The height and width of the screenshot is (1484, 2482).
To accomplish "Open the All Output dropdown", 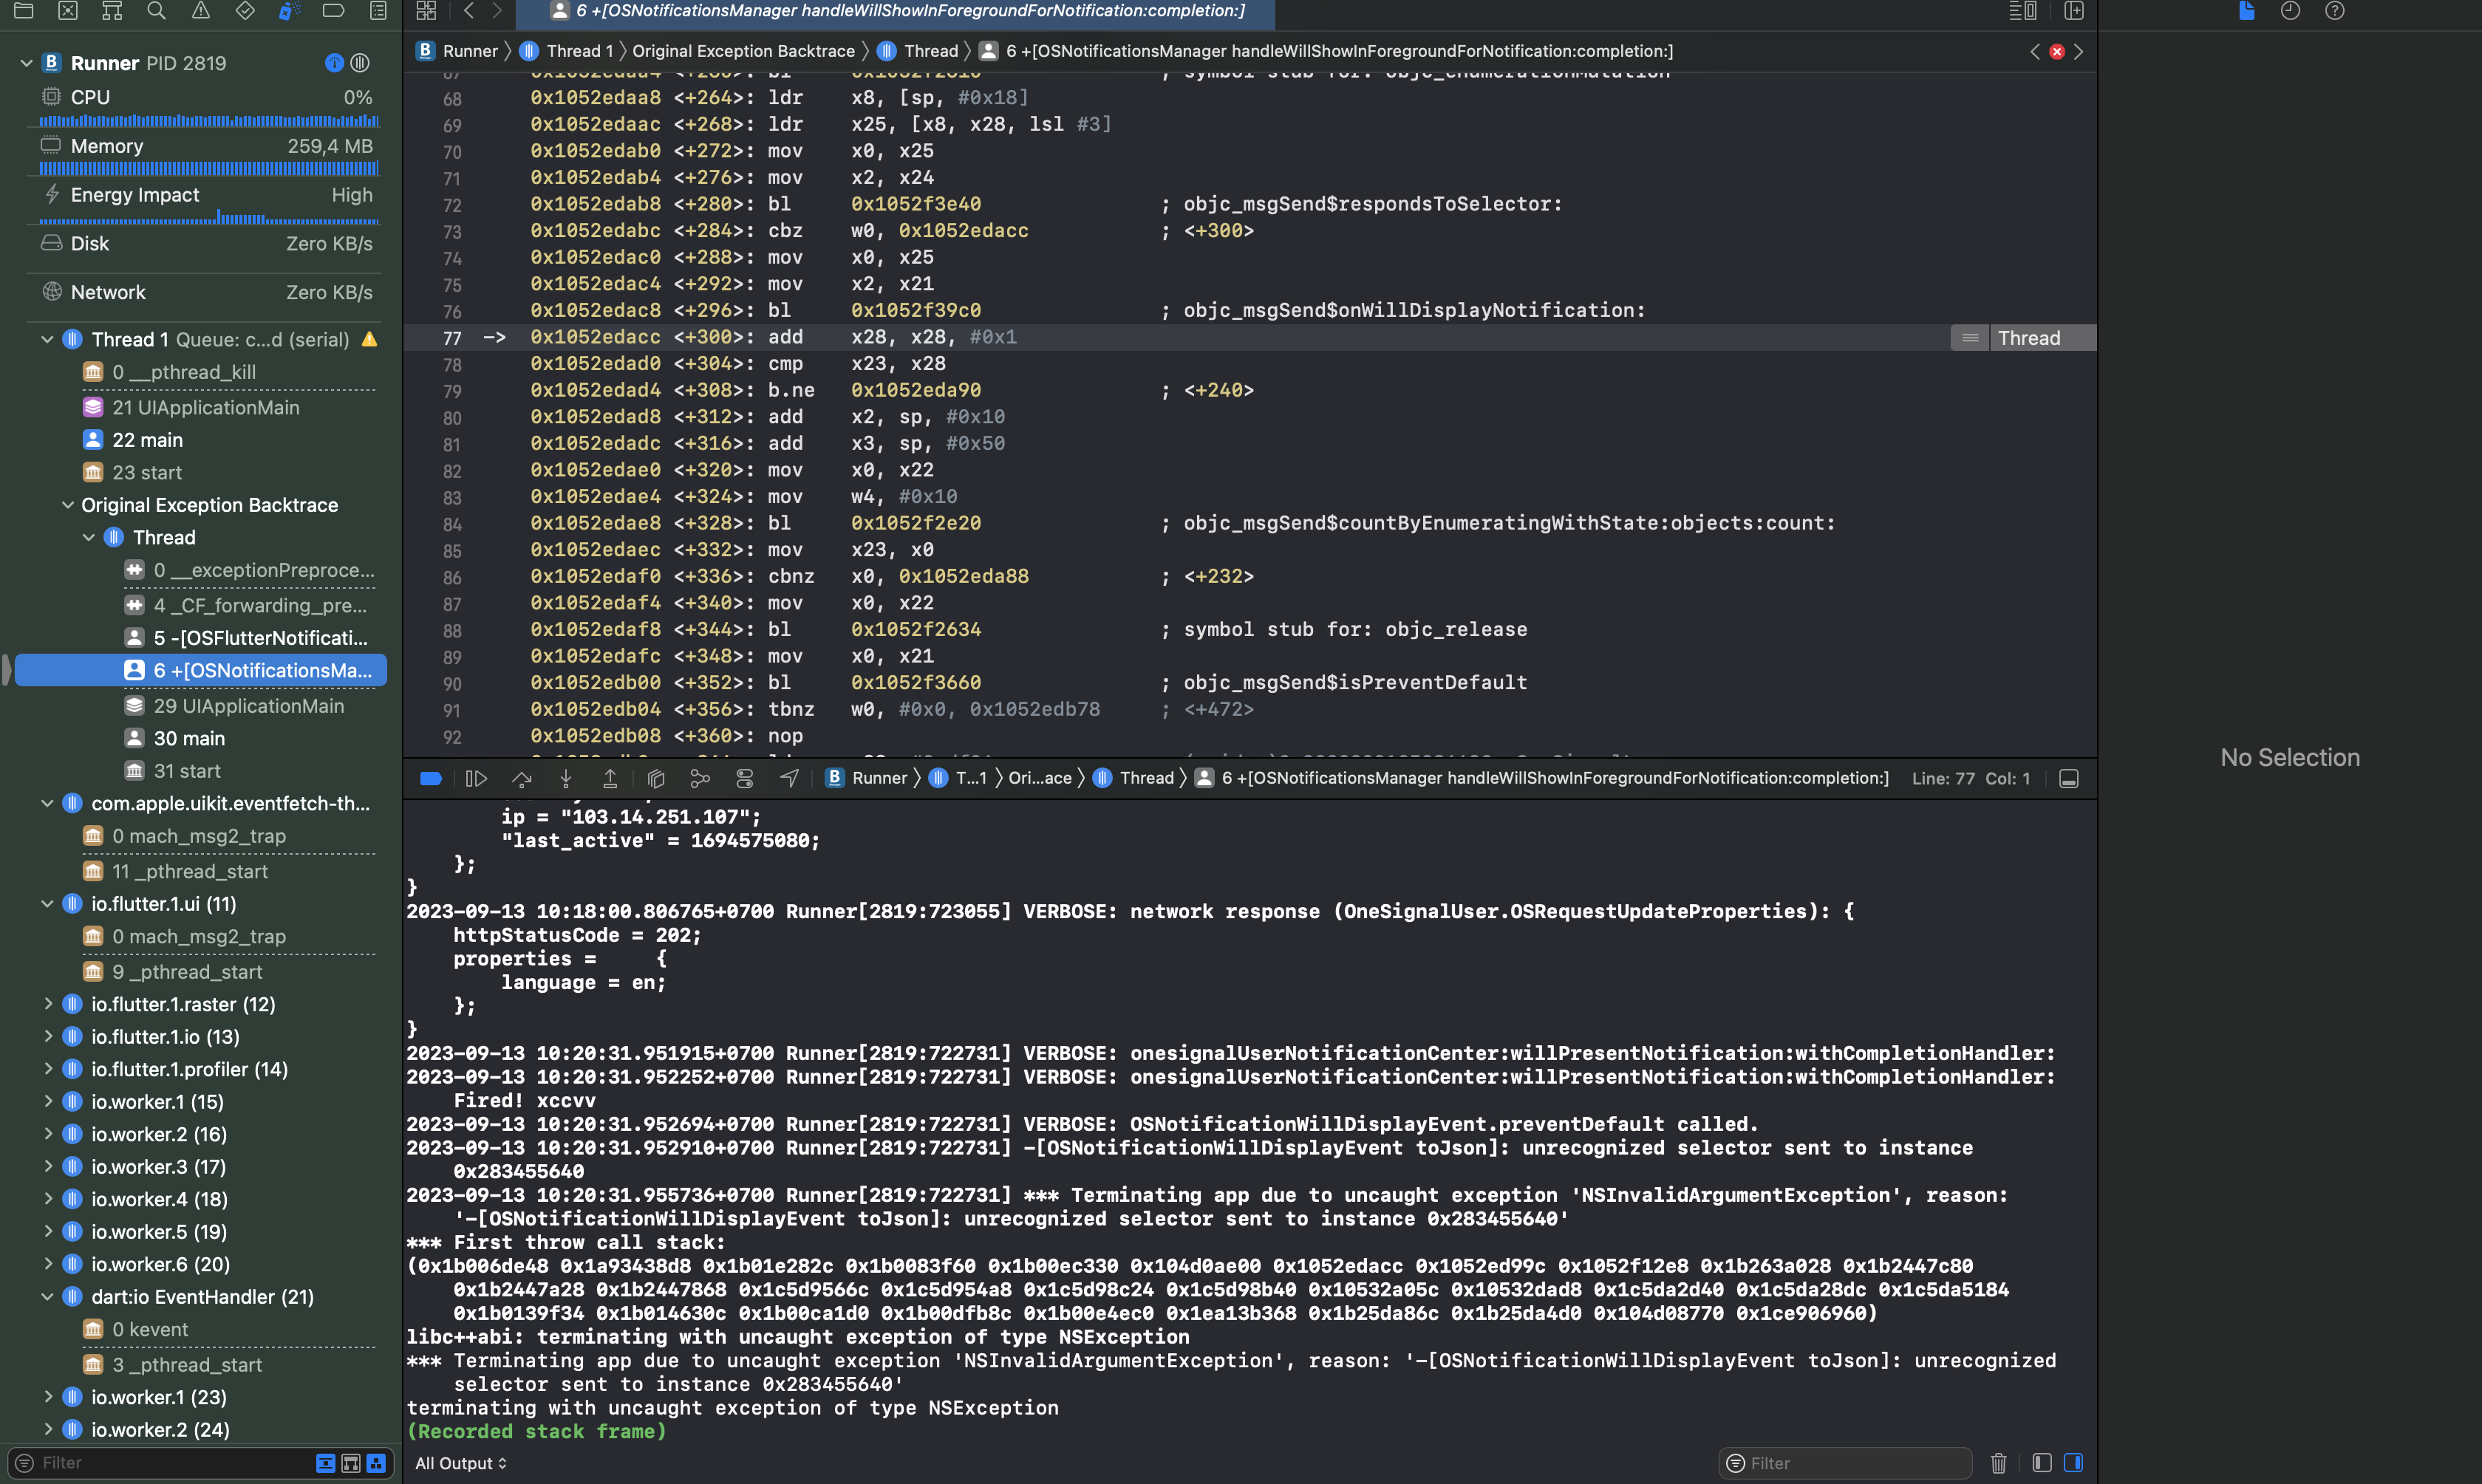I will (460, 1463).
